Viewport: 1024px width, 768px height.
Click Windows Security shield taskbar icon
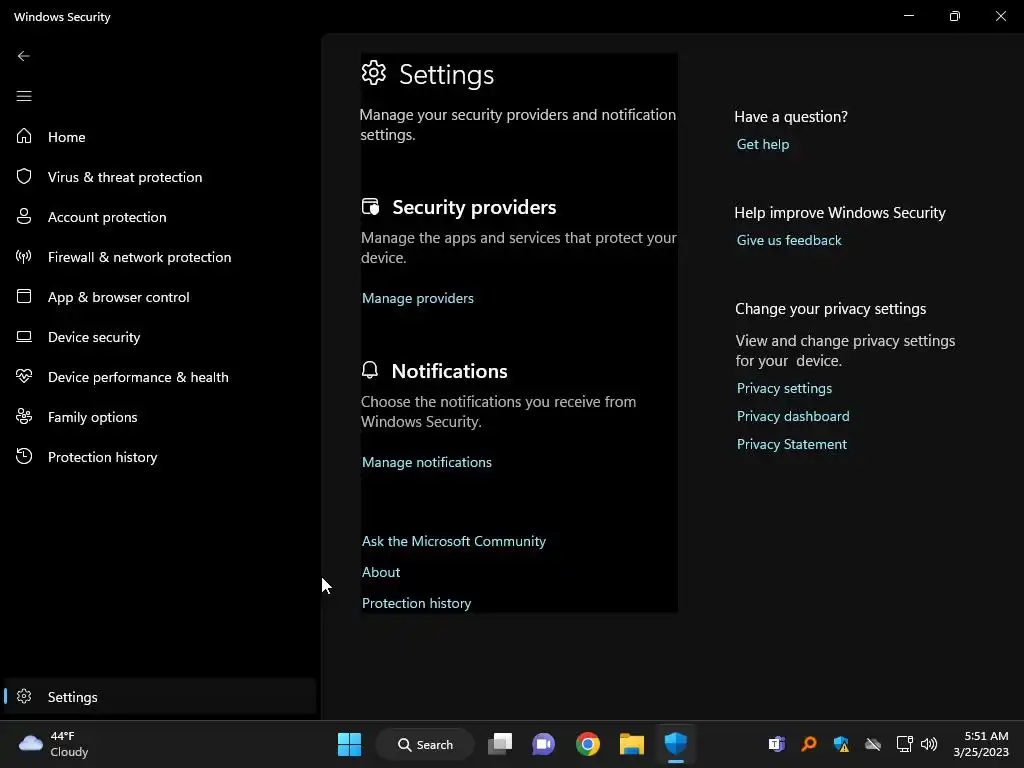[675, 744]
